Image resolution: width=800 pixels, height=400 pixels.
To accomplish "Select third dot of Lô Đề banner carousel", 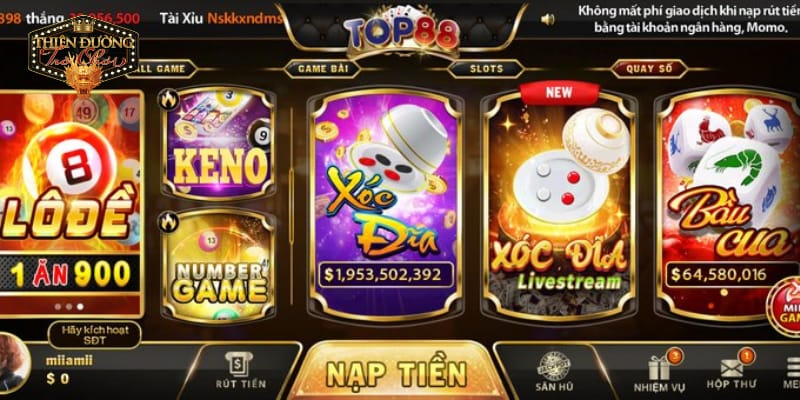I will point(81,307).
